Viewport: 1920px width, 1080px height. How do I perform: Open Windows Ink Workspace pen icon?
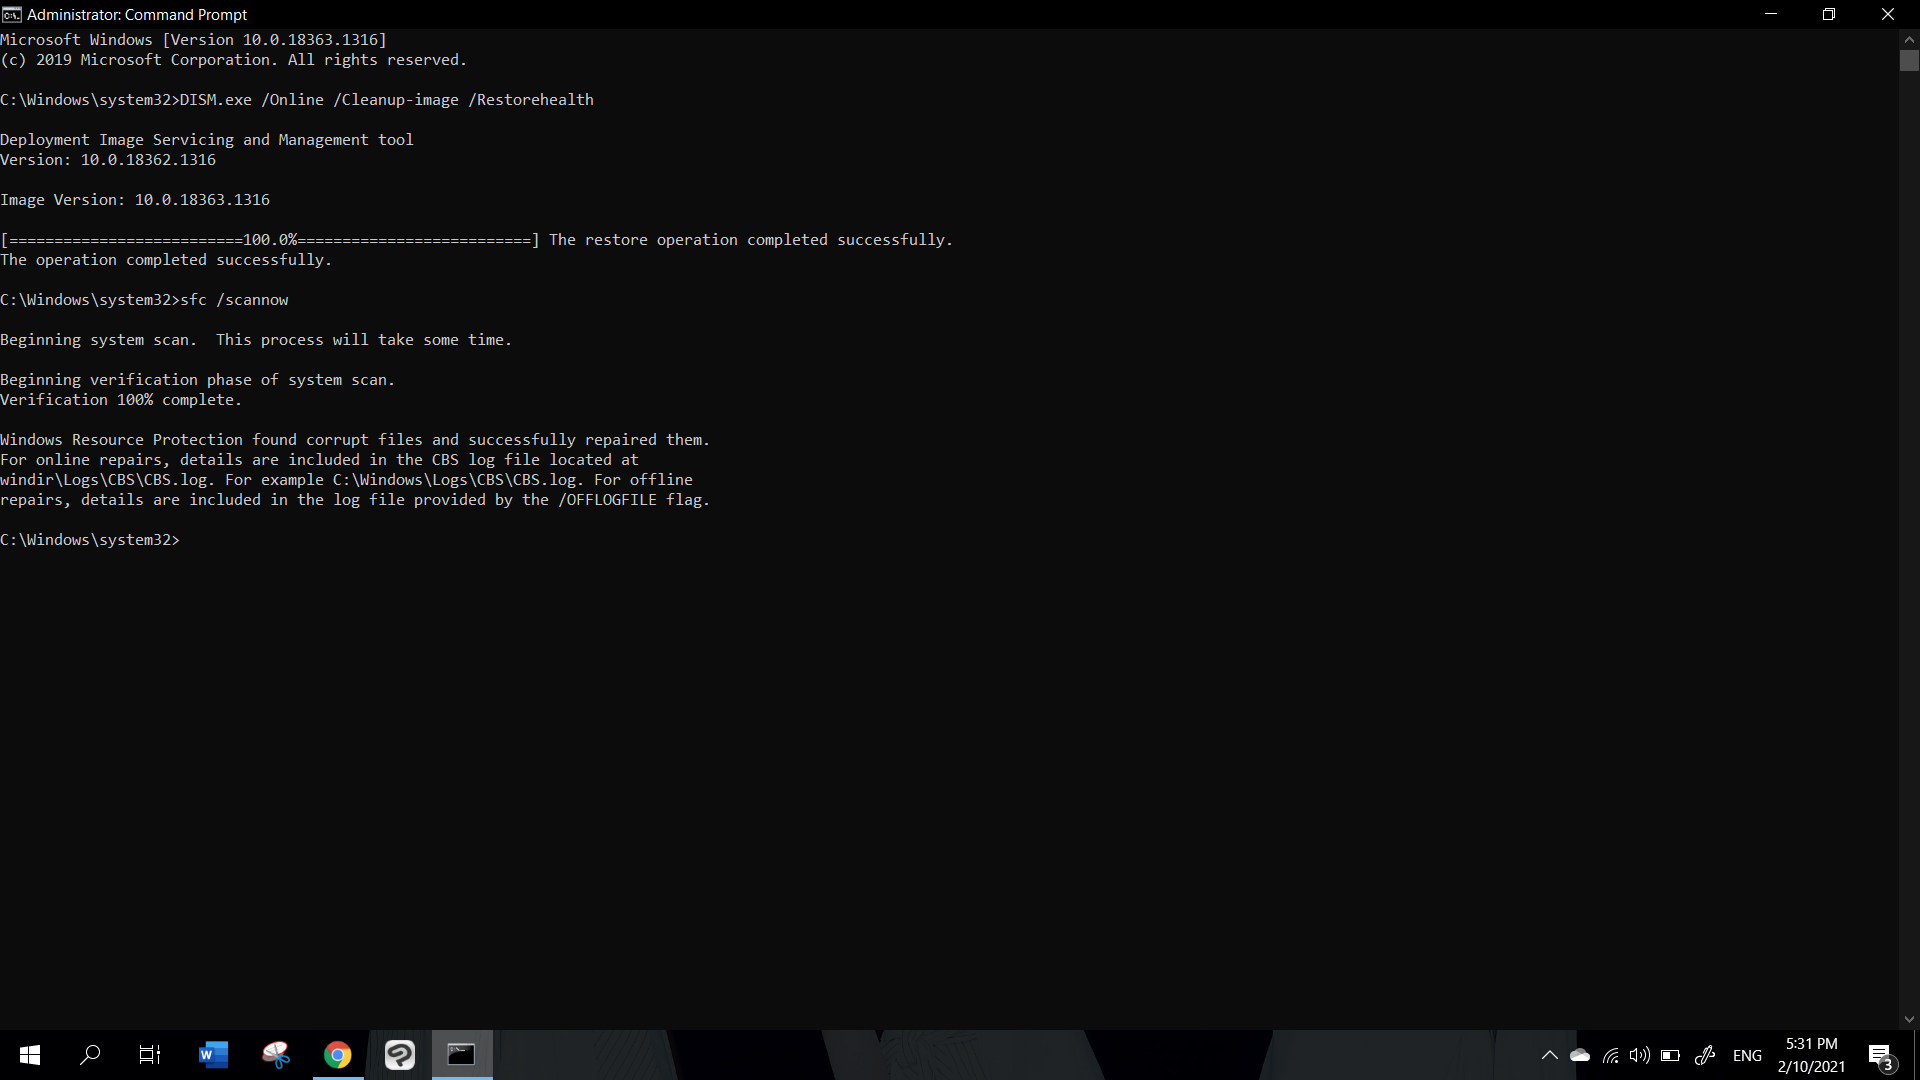click(1706, 1055)
